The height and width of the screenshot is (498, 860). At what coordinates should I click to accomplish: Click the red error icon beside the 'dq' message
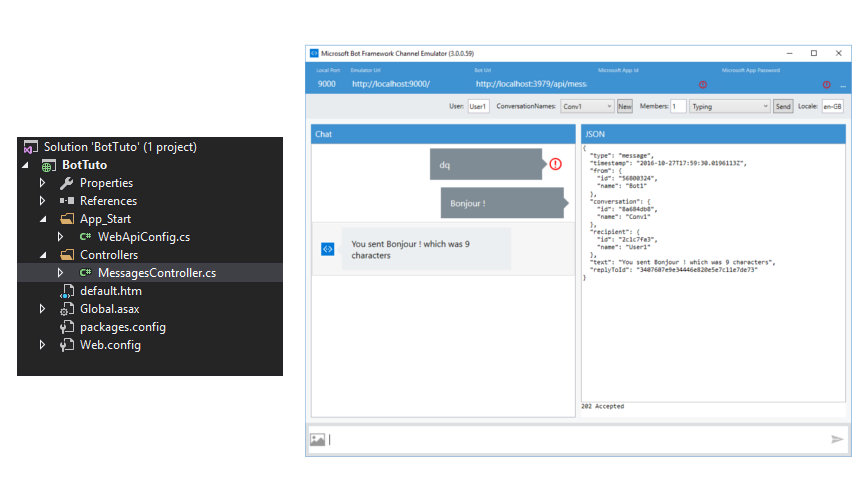(555, 164)
